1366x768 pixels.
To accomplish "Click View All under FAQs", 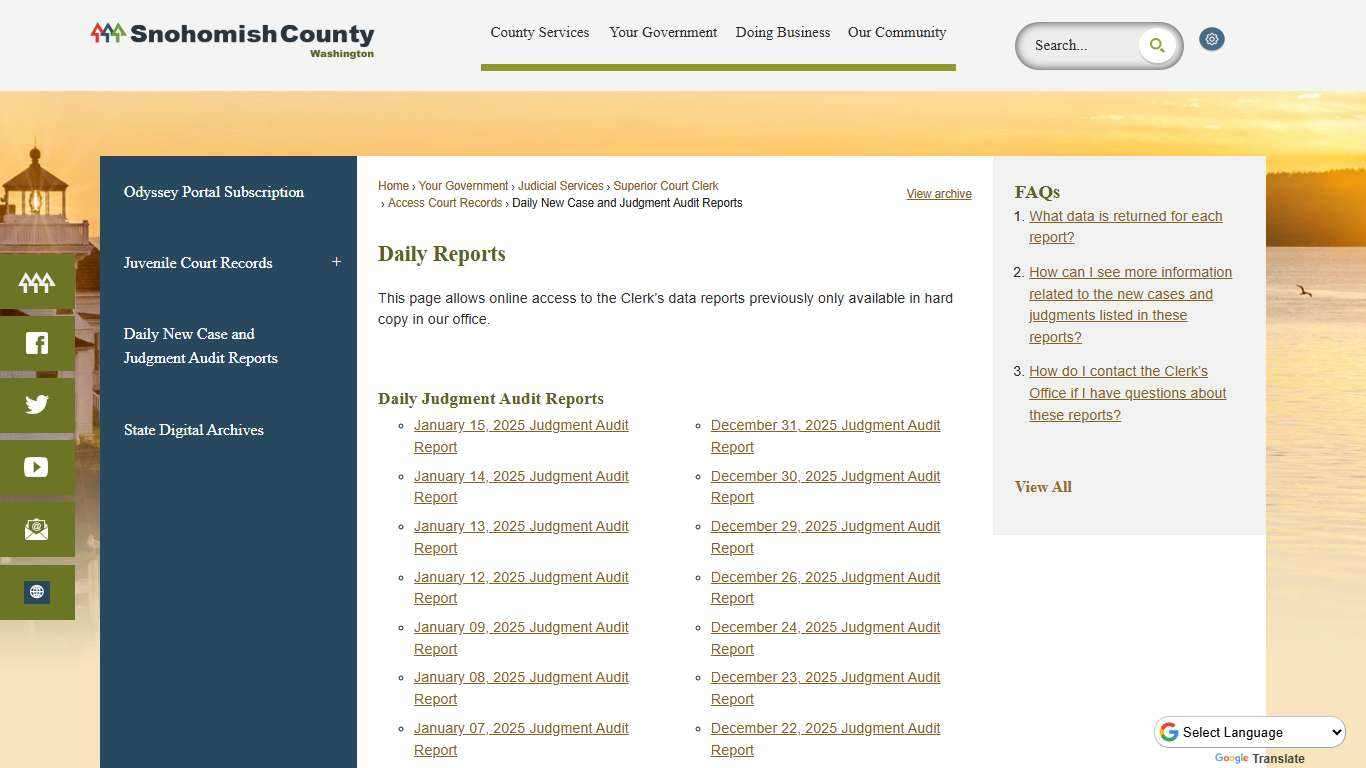I will pyautogui.click(x=1042, y=487).
